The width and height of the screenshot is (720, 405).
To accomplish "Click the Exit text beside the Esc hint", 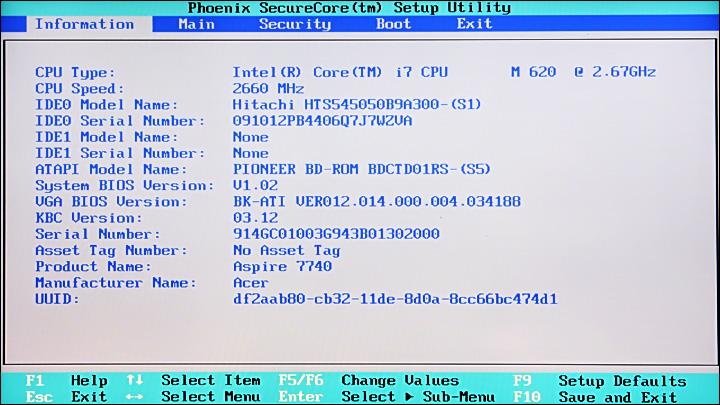I will click(89, 397).
